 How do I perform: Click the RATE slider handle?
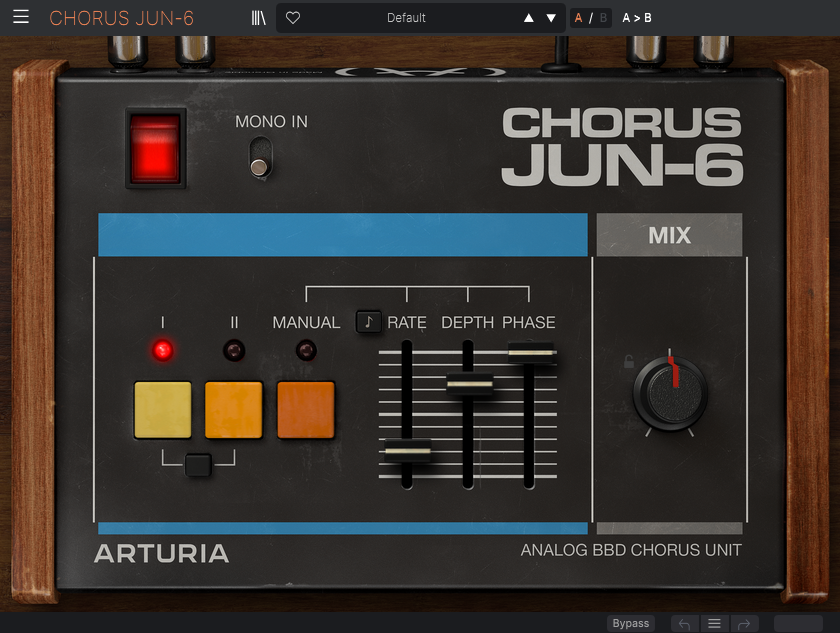(x=408, y=450)
